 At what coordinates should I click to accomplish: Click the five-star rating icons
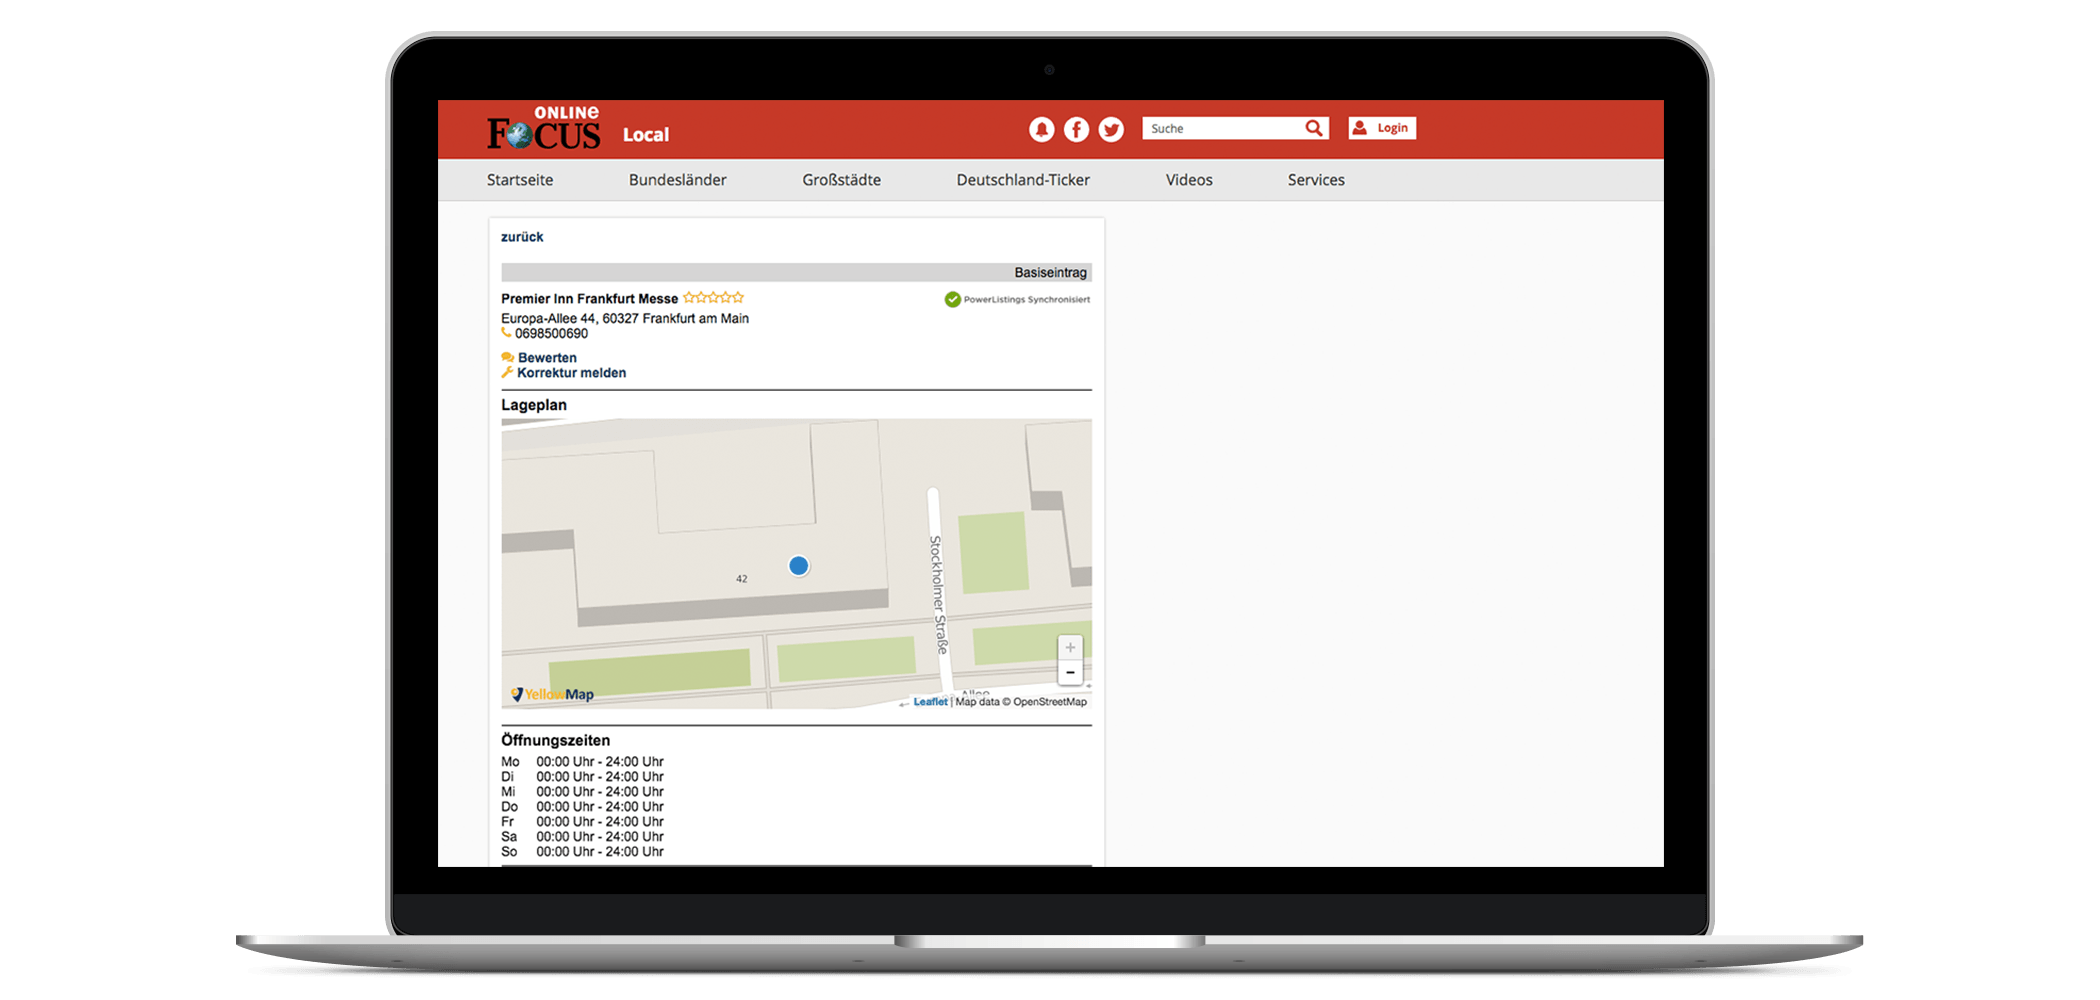pos(713,298)
